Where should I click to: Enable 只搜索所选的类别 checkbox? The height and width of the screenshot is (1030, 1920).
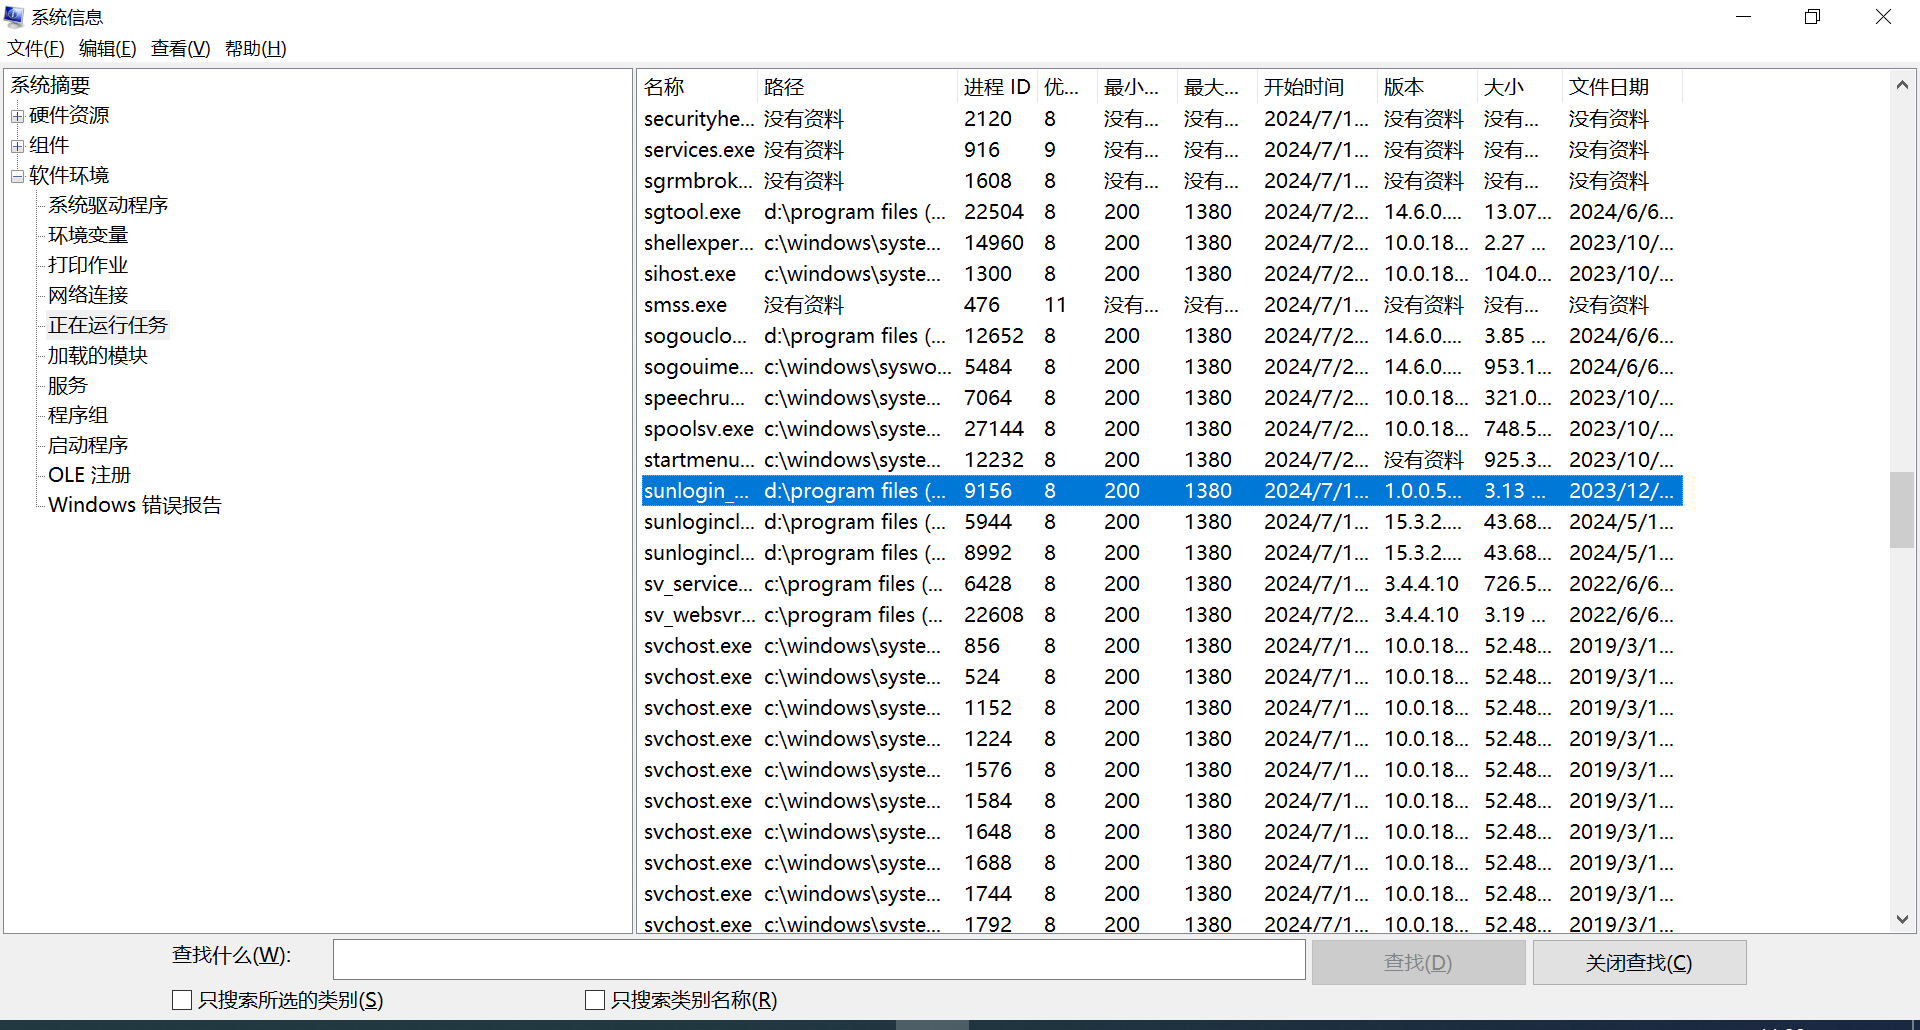tap(182, 1000)
